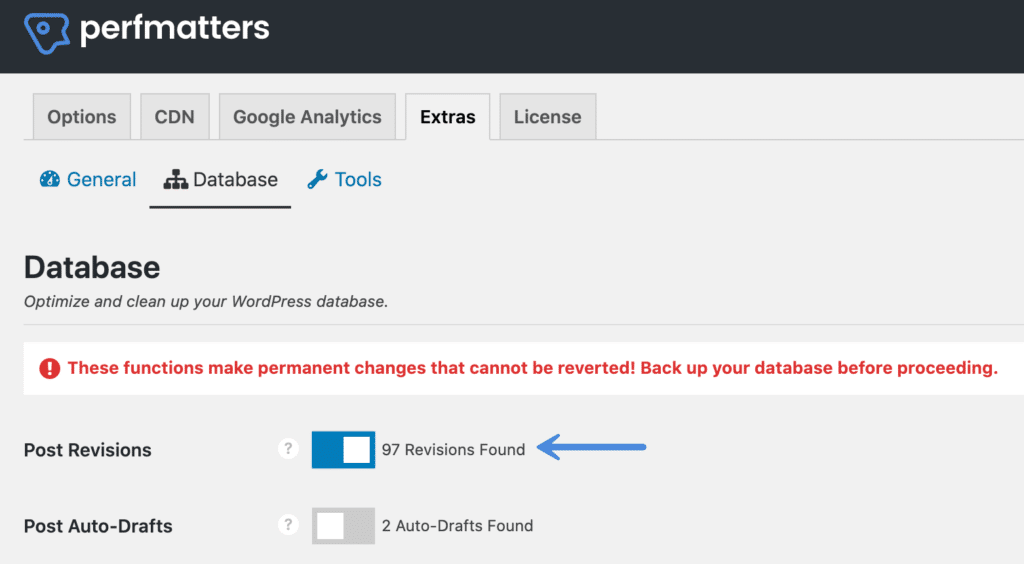Viewport: 1024px width, 564px height.
Task: Click the 'Optimize and clean up' description
Action: (x=206, y=302)
